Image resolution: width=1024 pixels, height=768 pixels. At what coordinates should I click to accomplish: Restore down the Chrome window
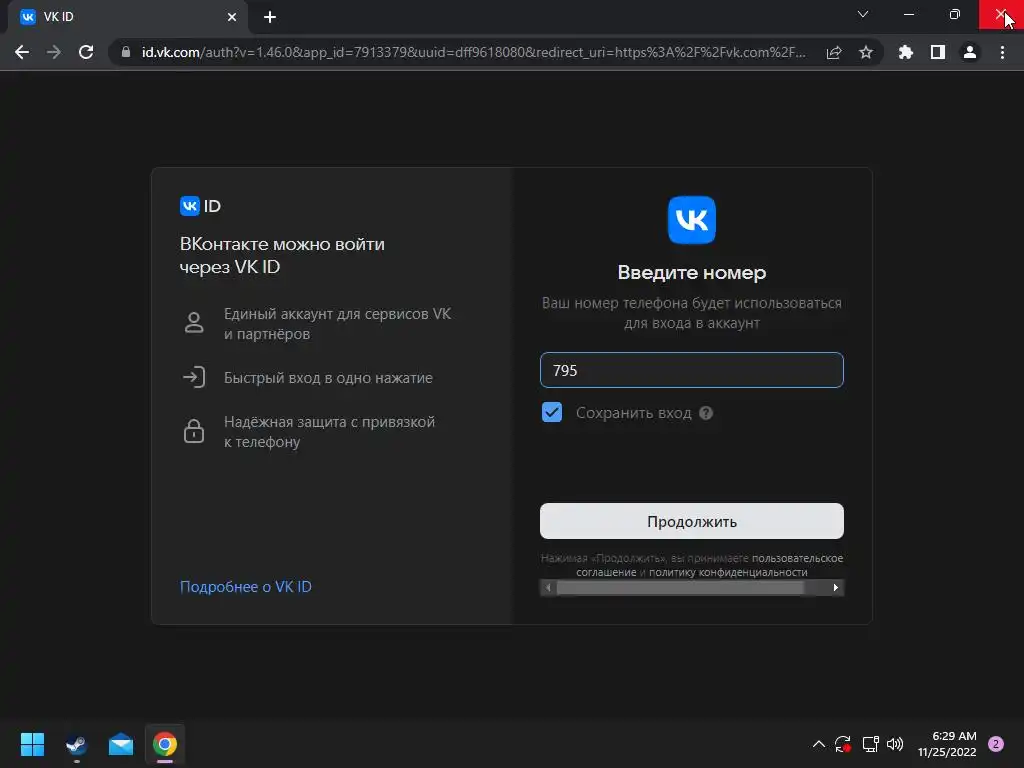coord(955,14)
